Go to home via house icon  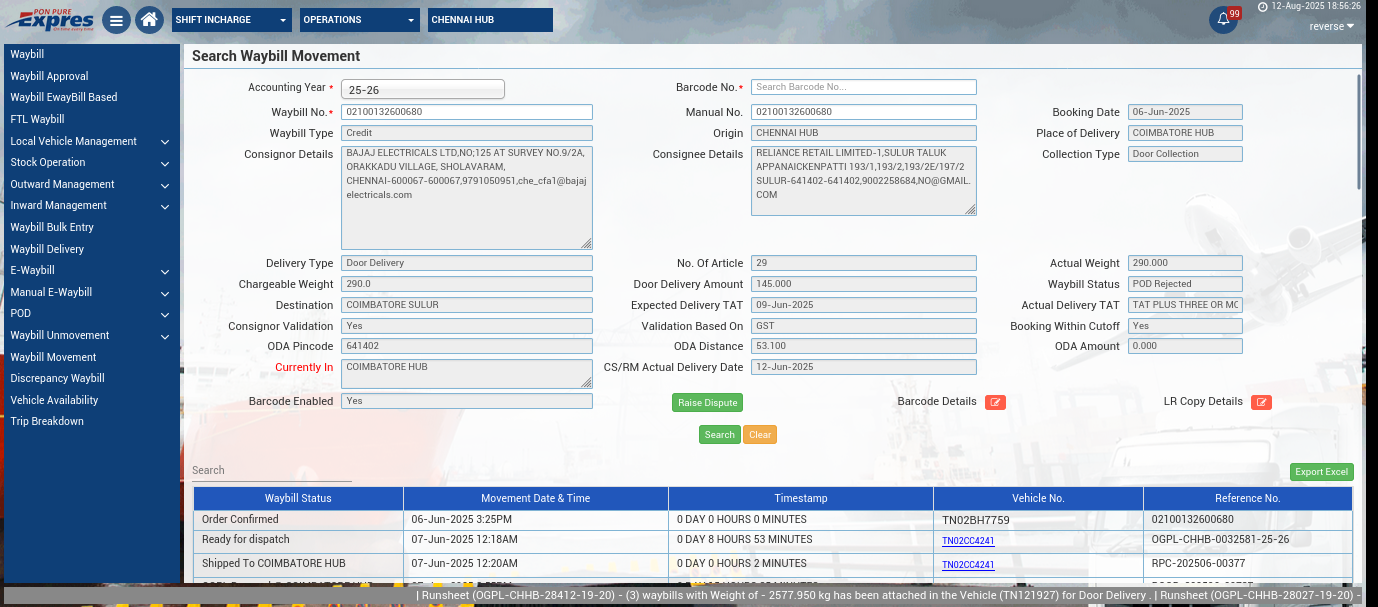[x=149, y=20]
